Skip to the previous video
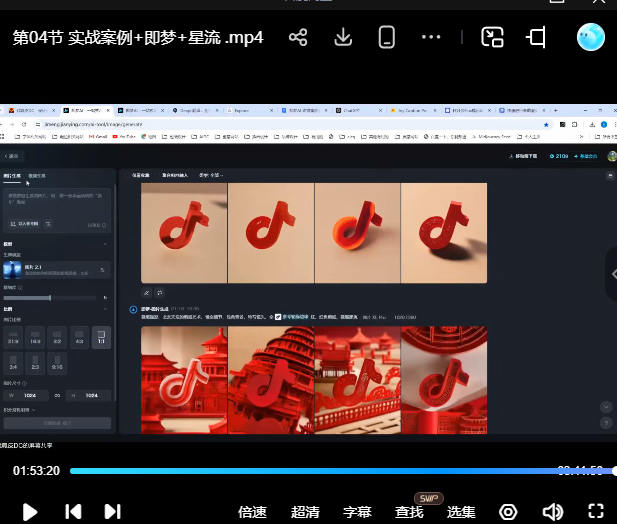This screenshot has height=524, width=617. pyautogui.click(x=73, y=511)
